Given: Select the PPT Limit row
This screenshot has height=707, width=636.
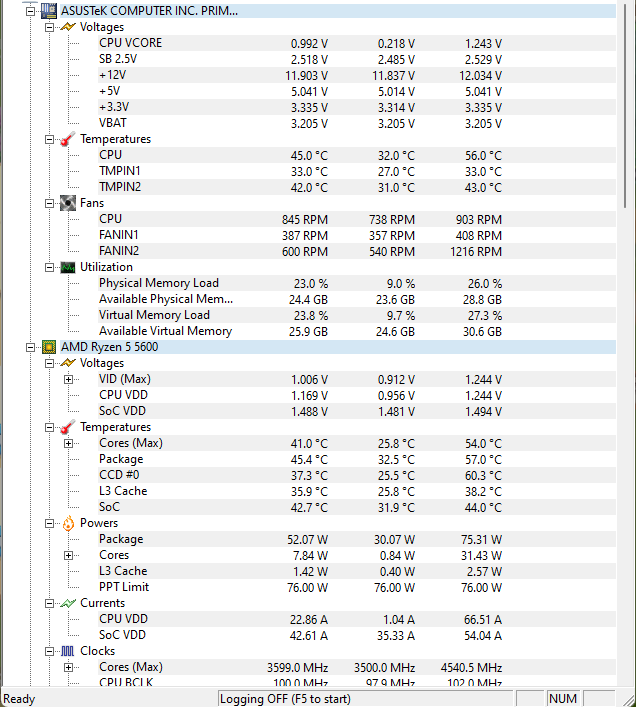Looking at the screenshot, I should click(x=356, y=588).
